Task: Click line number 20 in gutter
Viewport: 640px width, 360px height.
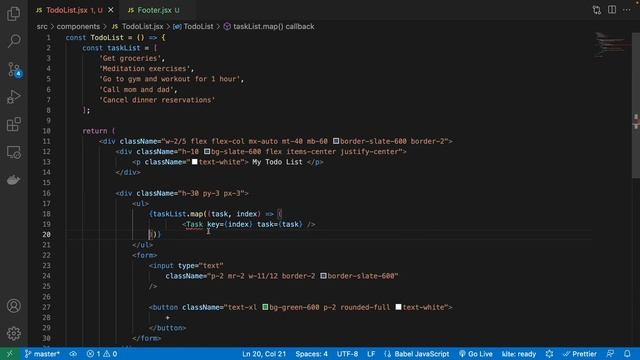Action: (x=47, y=235)
